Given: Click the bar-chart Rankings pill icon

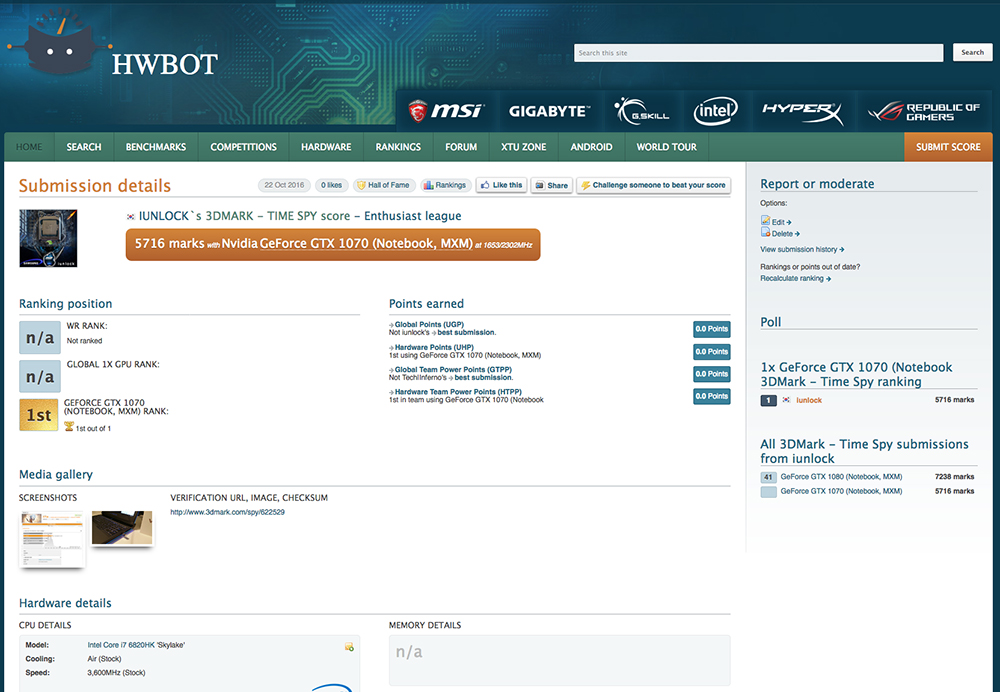Looking at the screenshot, I should (x=429, y=185).
